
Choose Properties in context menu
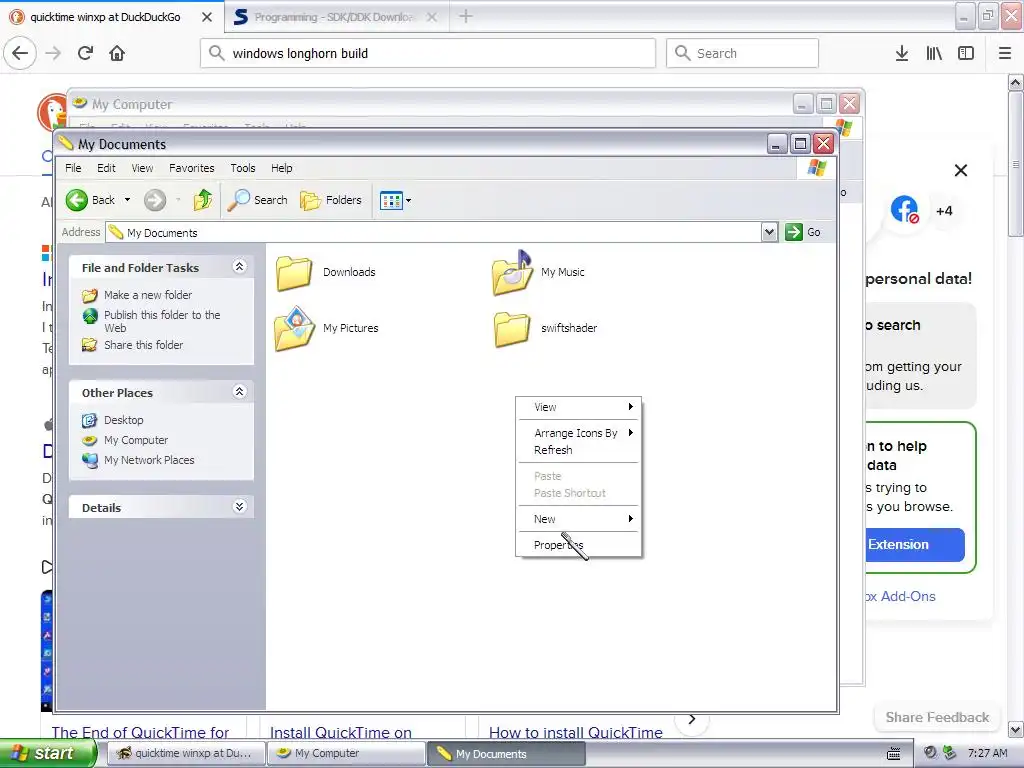578,545
